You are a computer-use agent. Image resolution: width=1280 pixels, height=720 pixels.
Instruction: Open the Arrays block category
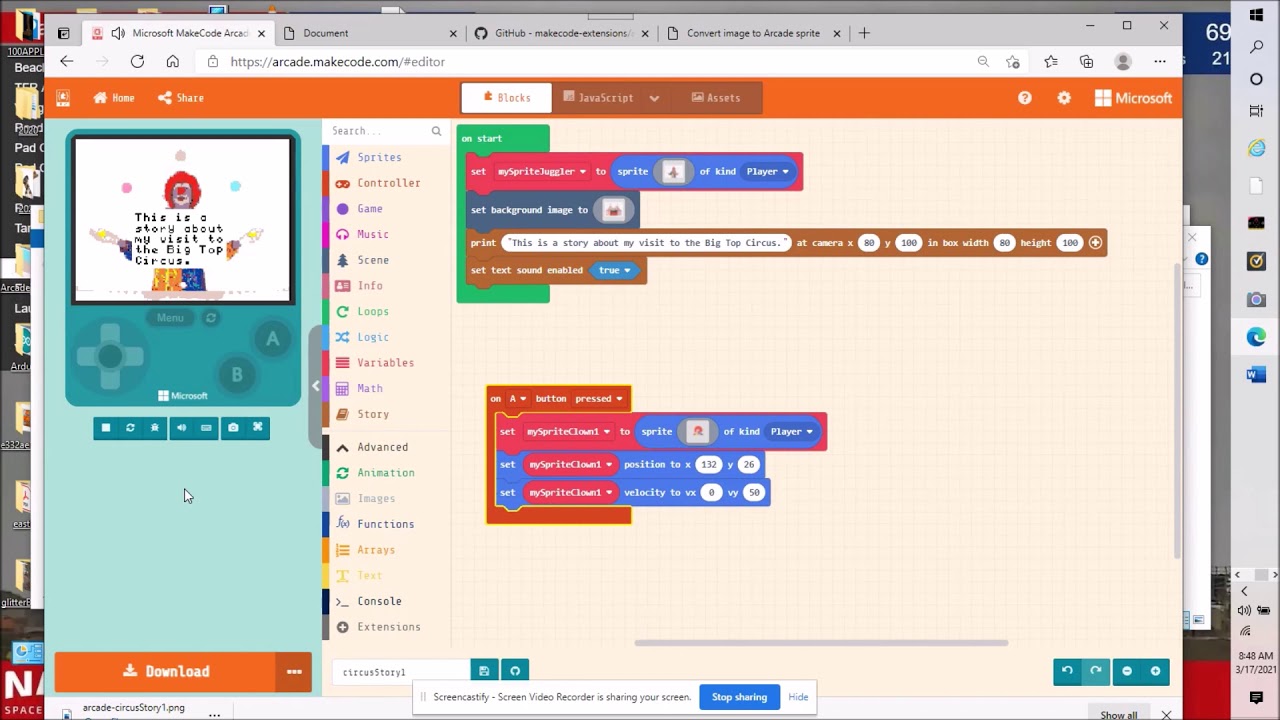[x=375, y=550]
